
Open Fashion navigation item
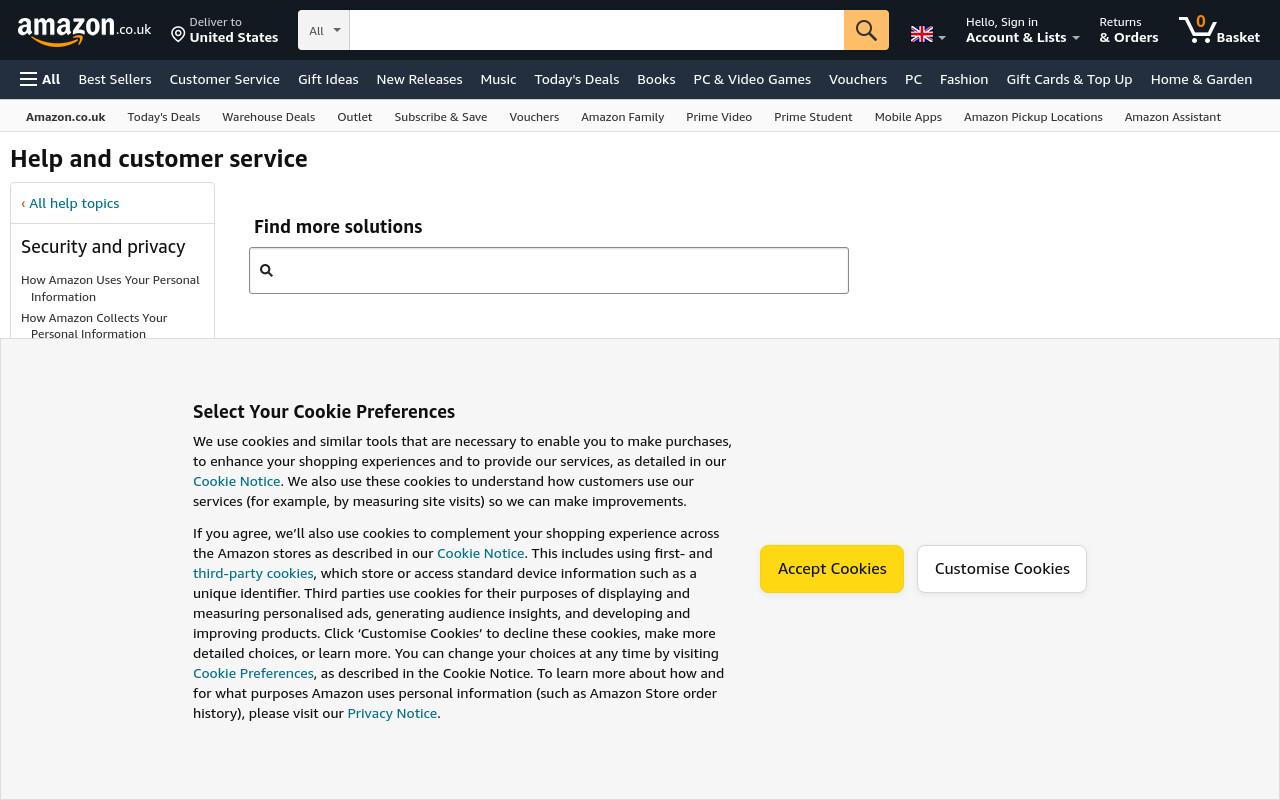click(x=964, y=79)
